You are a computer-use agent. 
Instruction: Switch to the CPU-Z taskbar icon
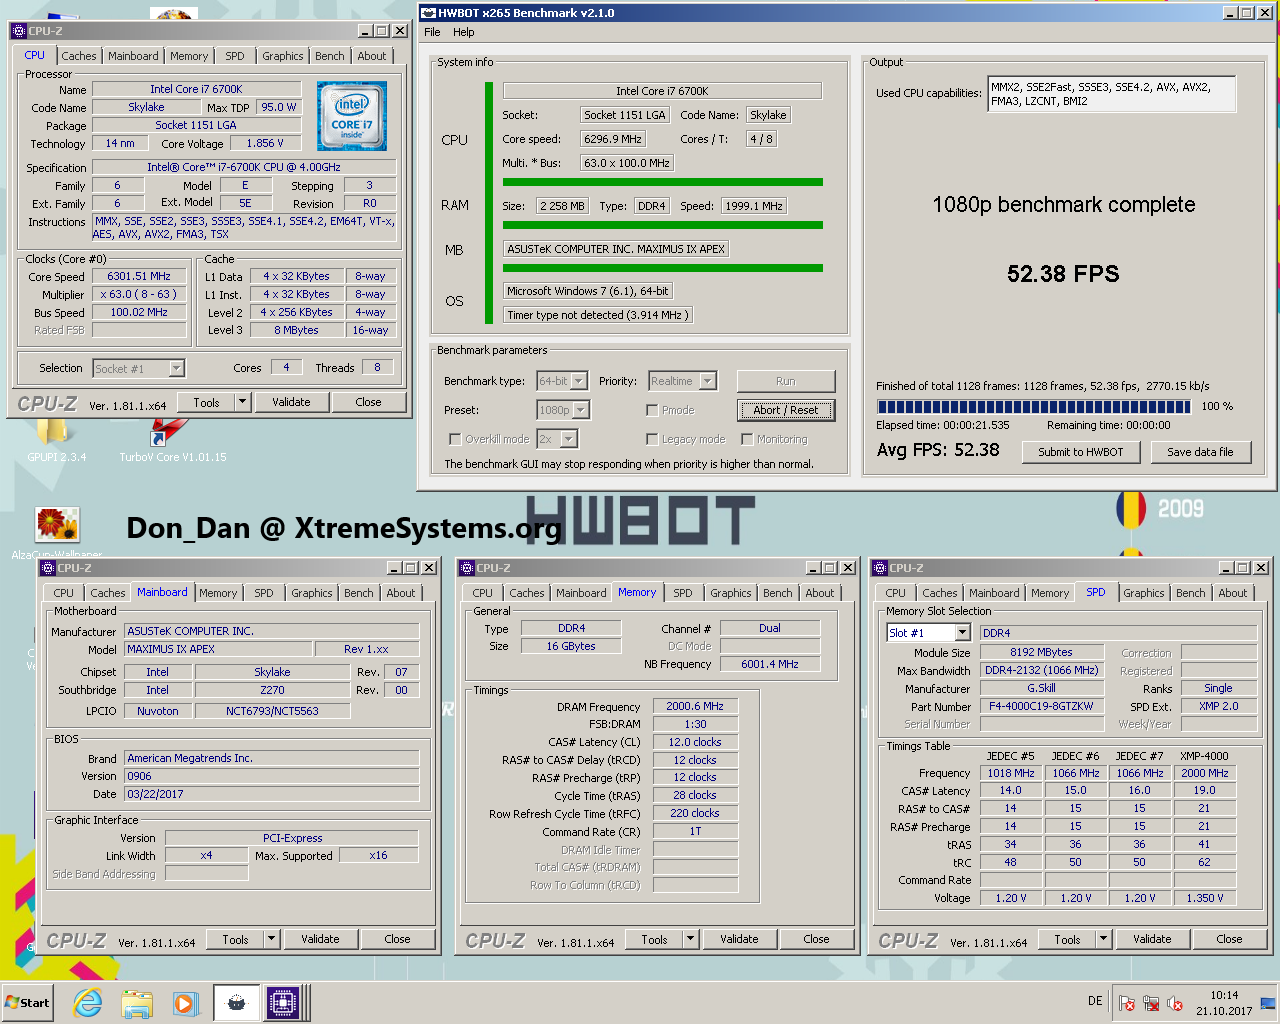click(x=283, y=1003)
